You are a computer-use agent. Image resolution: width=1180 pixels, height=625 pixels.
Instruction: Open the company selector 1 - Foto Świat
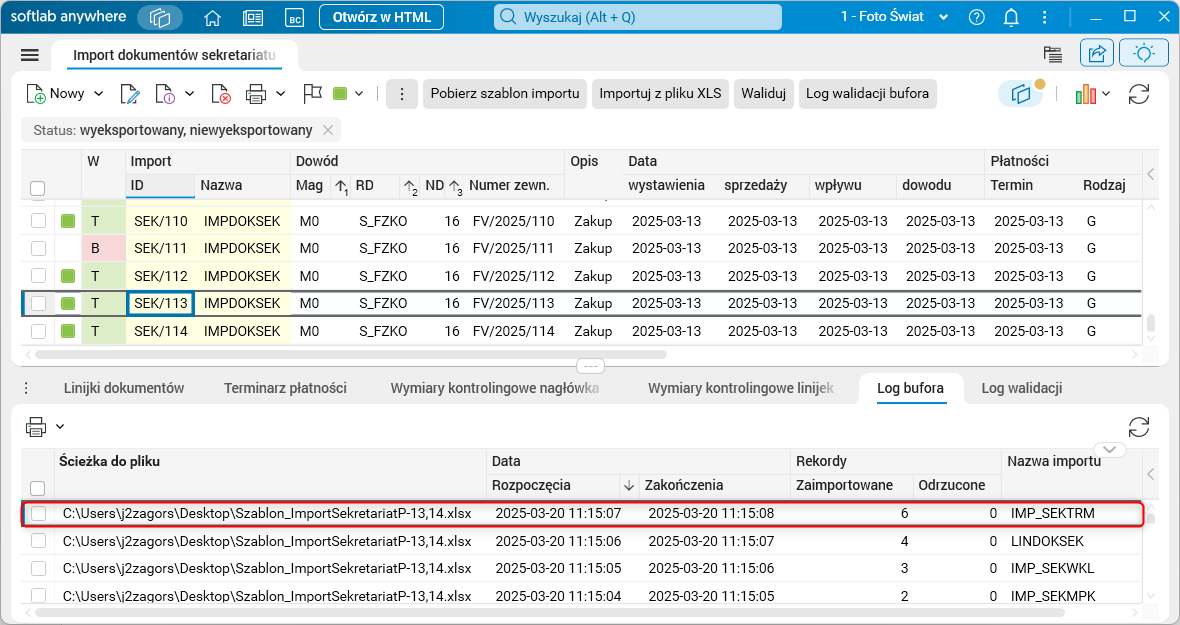894,17
